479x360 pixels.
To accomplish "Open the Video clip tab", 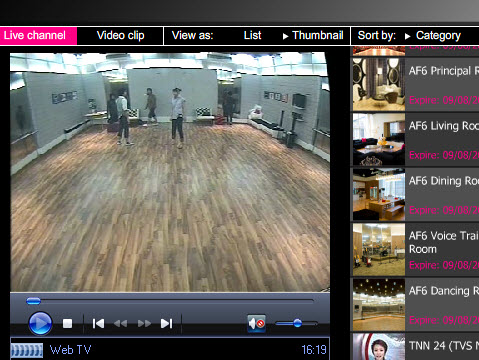I will pos(120,36).
